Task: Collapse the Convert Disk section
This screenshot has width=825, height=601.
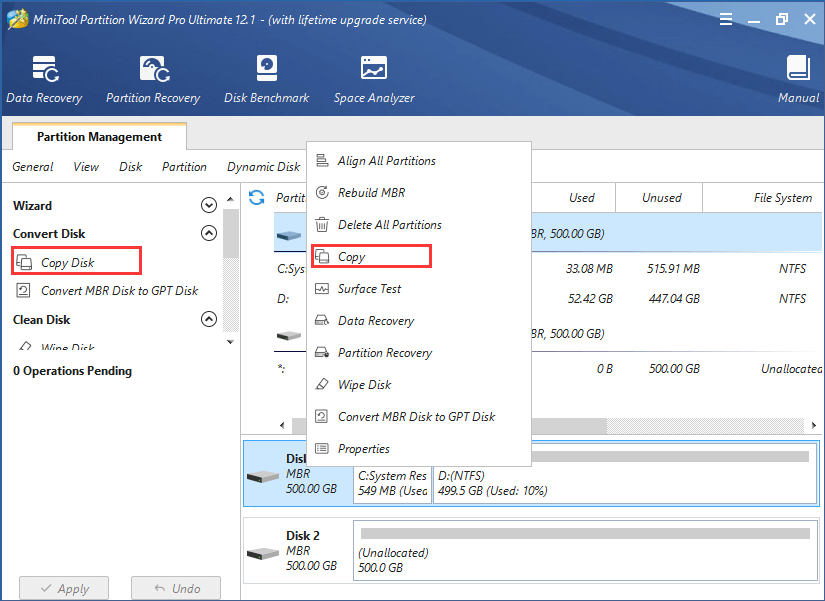Action: coord(209,233)
